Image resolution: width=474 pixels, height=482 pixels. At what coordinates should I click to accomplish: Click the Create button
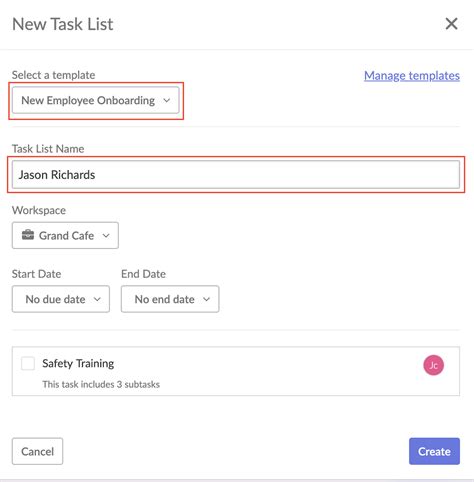[x=434, y=451]
